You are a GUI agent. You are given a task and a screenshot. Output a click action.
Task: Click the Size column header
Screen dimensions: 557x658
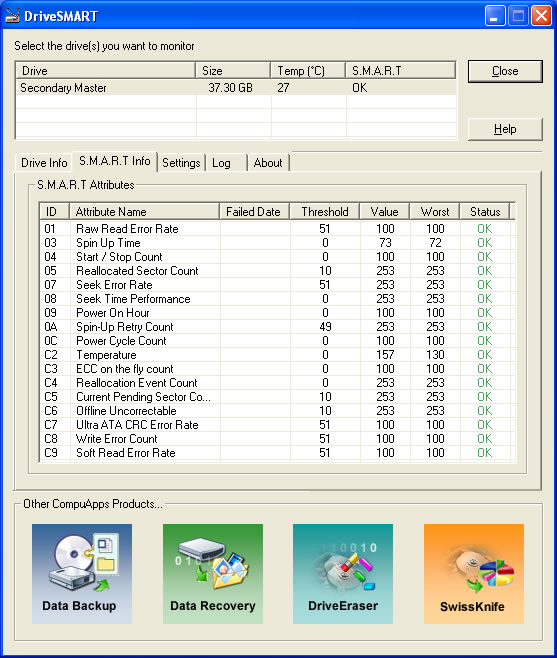[233, 70]
